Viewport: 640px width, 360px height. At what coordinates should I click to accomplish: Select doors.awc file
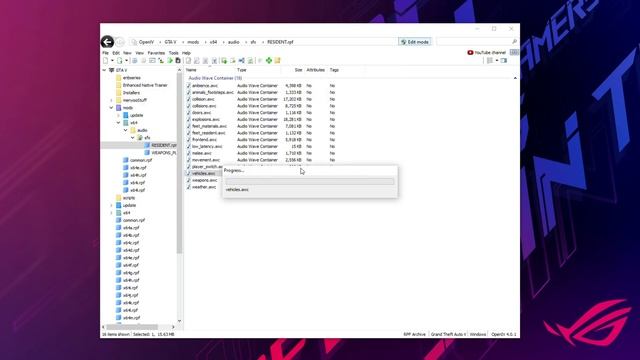[x=202, y=113]
